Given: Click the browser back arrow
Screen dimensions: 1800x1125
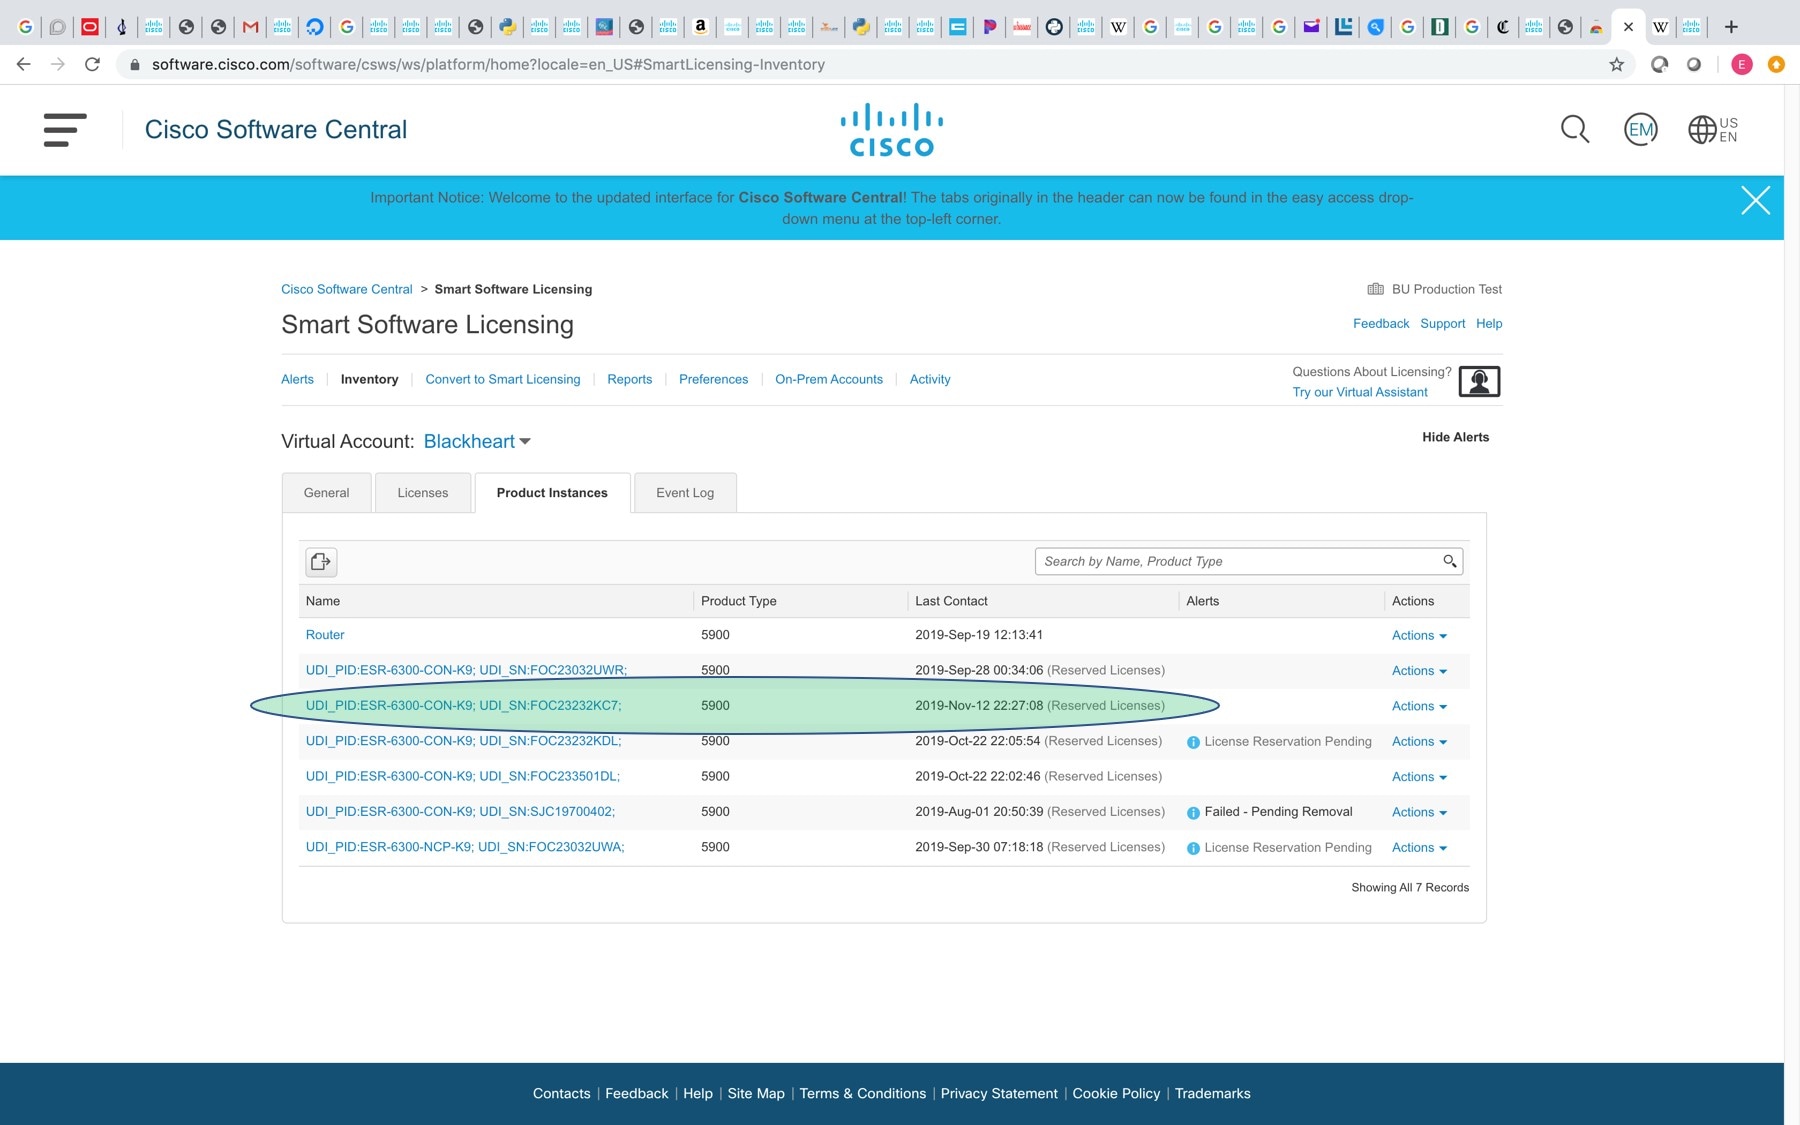Looking at the screenshot, I should pos(24,64).
